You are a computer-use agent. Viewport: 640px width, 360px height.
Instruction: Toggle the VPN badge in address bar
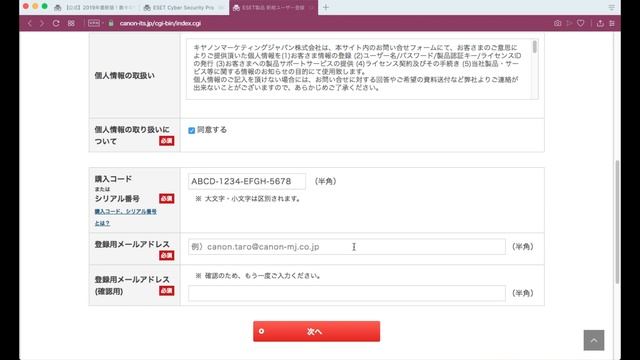click(x=94, y=23)
